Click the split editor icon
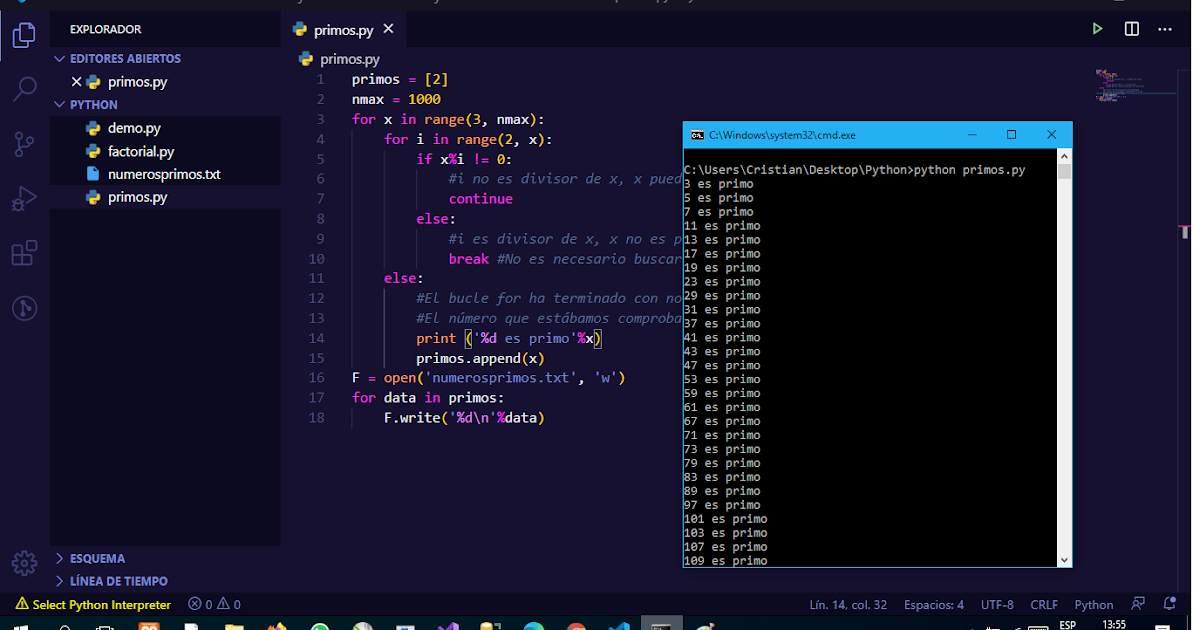The width and height of the screenshot is (1200, 630). [x=1131, y=28]
